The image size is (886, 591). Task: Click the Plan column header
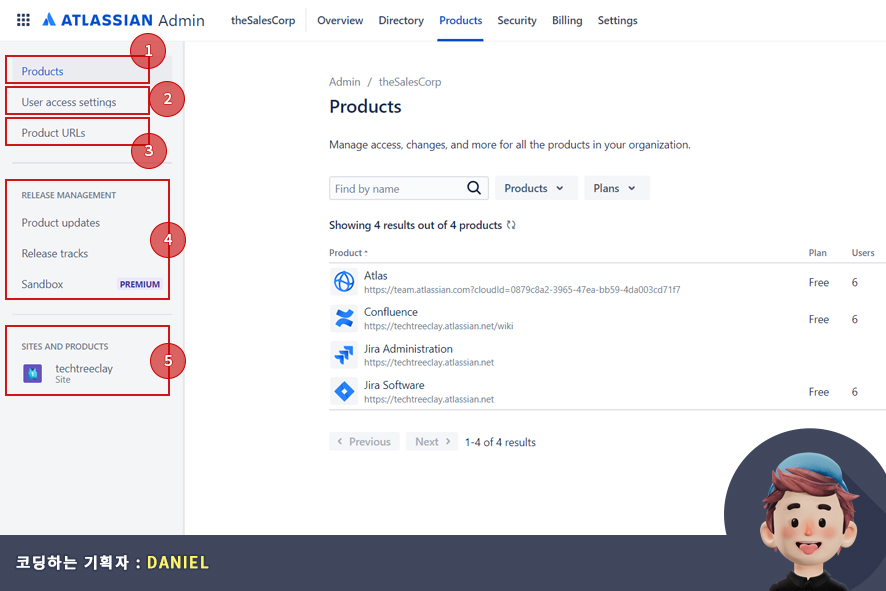click(817, 253)
